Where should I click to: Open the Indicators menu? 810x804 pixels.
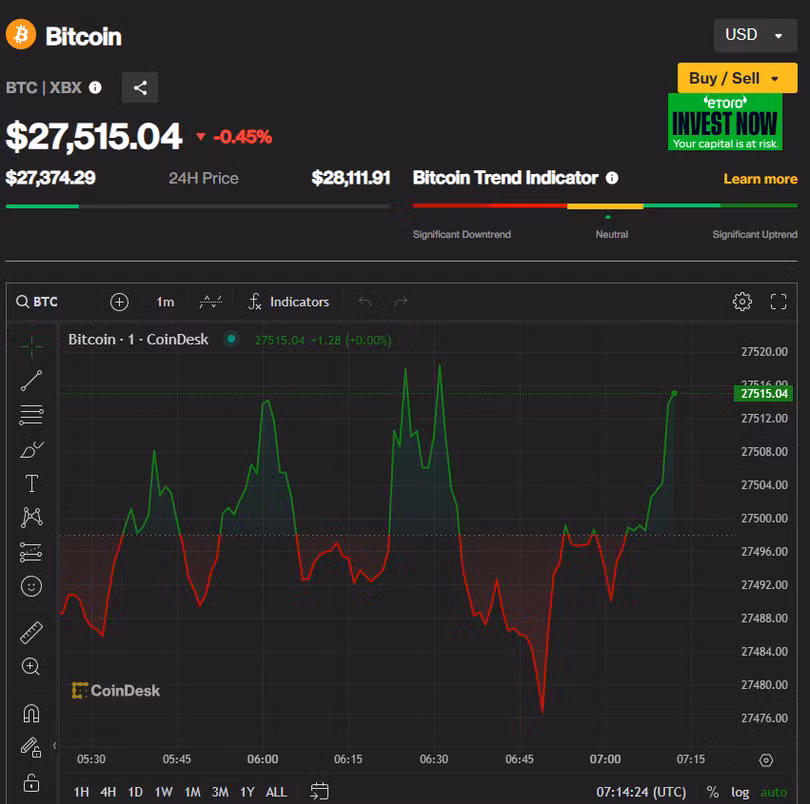[x=288, y=302]
